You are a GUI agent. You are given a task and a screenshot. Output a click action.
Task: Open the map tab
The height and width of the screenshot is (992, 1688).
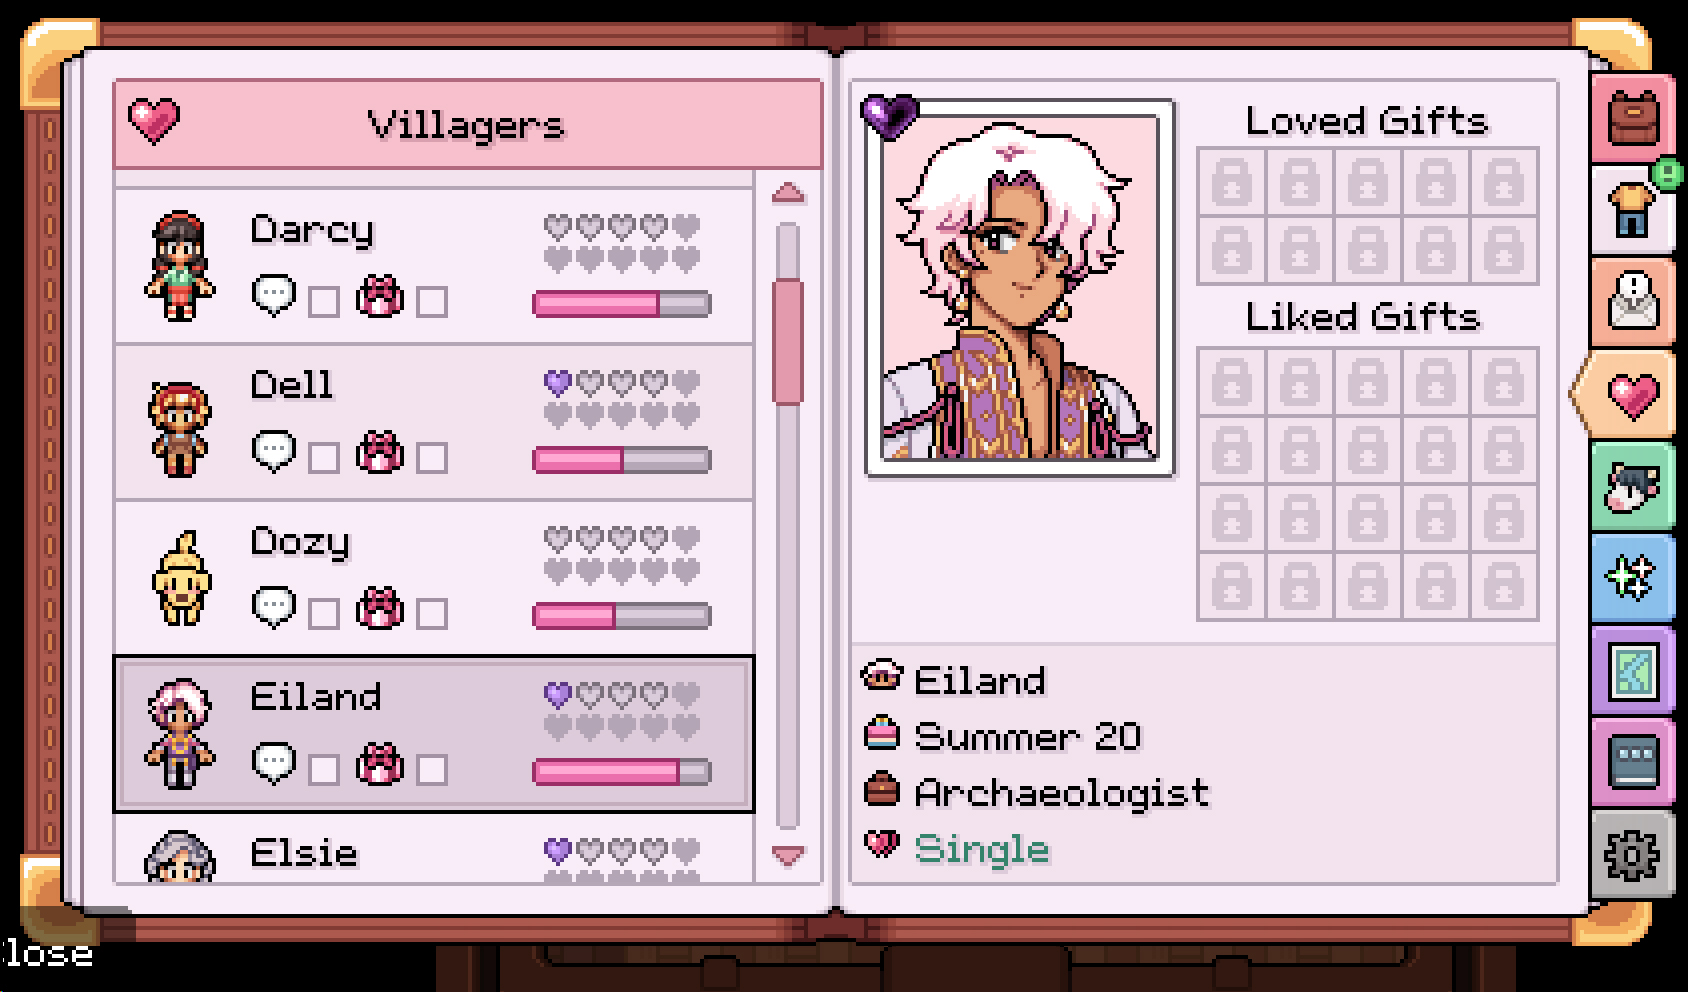click(1633, 671)
